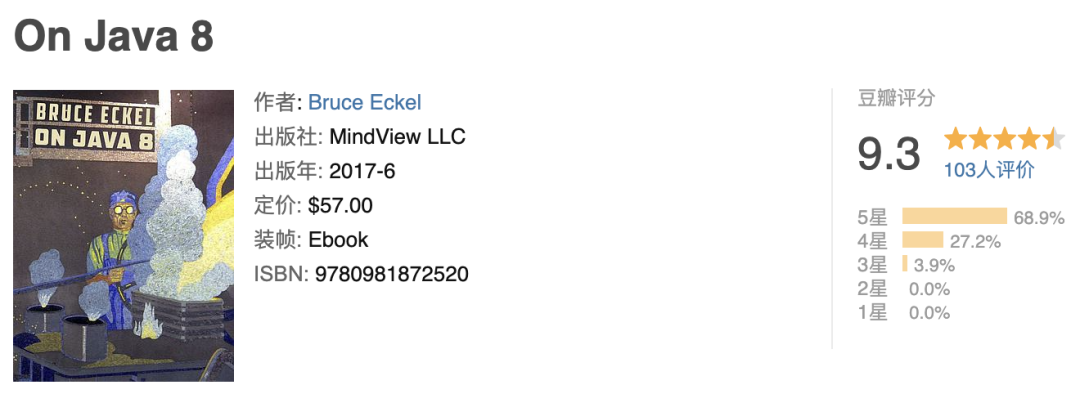The height and width of the screenshot is (394, 1080).
Task: Click the first gold star
Action: tap(955, 138)
